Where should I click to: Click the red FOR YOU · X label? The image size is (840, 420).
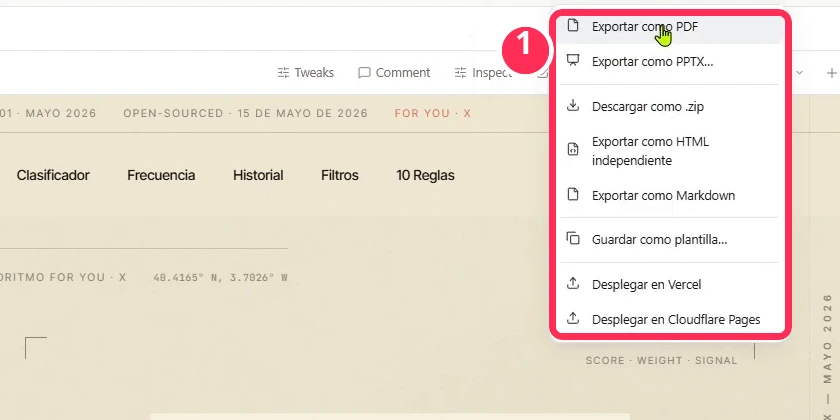pos(433,114)
